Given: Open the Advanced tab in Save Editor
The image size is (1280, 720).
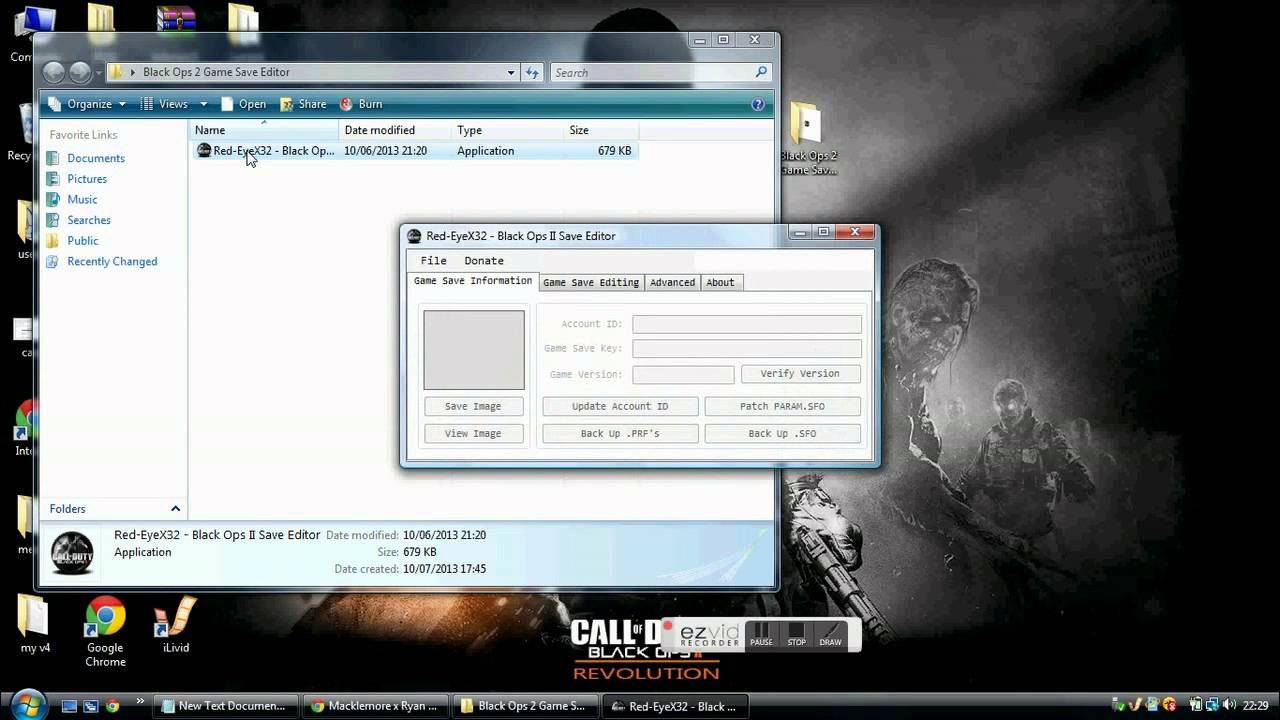Looking at the screenshot, I should [672, 282].
